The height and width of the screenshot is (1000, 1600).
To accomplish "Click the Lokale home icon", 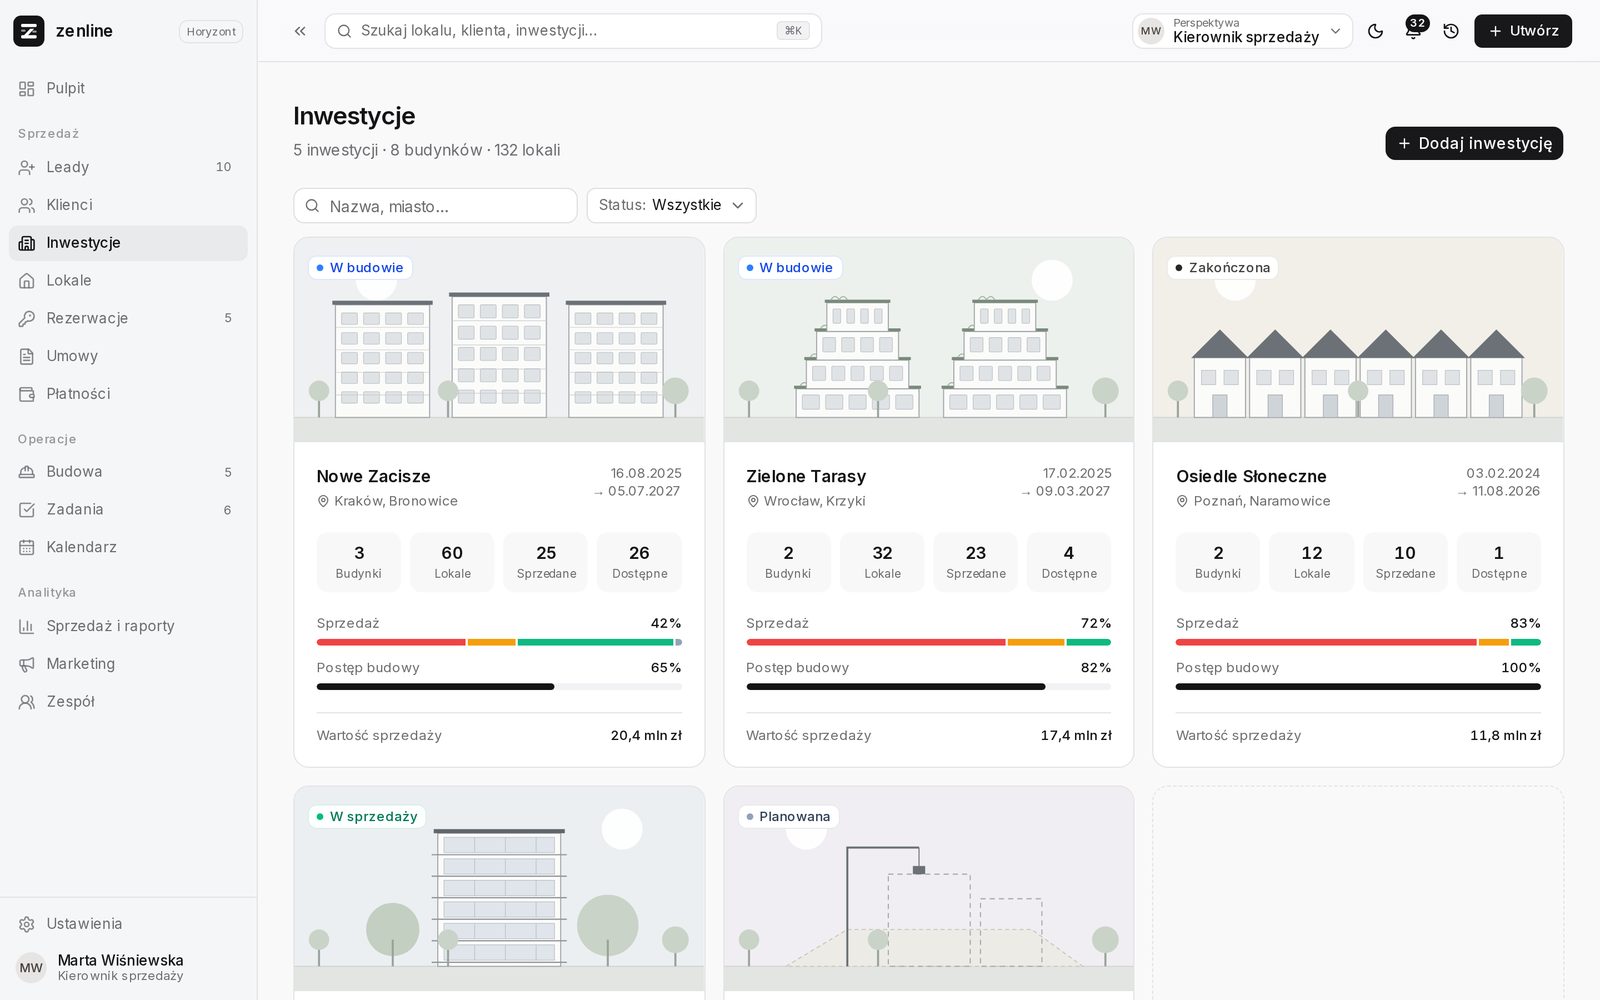I will click(27, 281).
